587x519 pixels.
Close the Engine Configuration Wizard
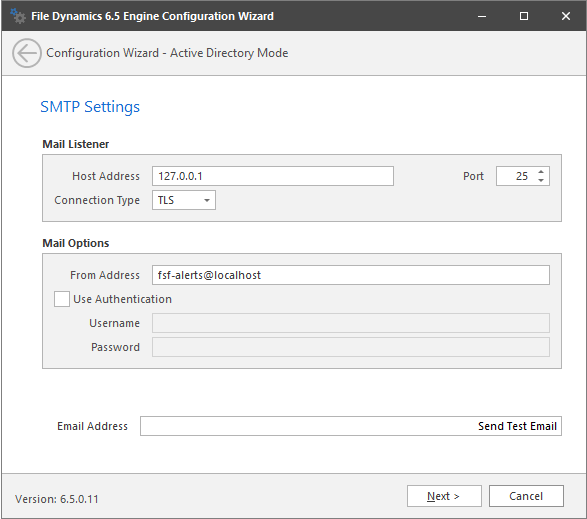point(566,16)
